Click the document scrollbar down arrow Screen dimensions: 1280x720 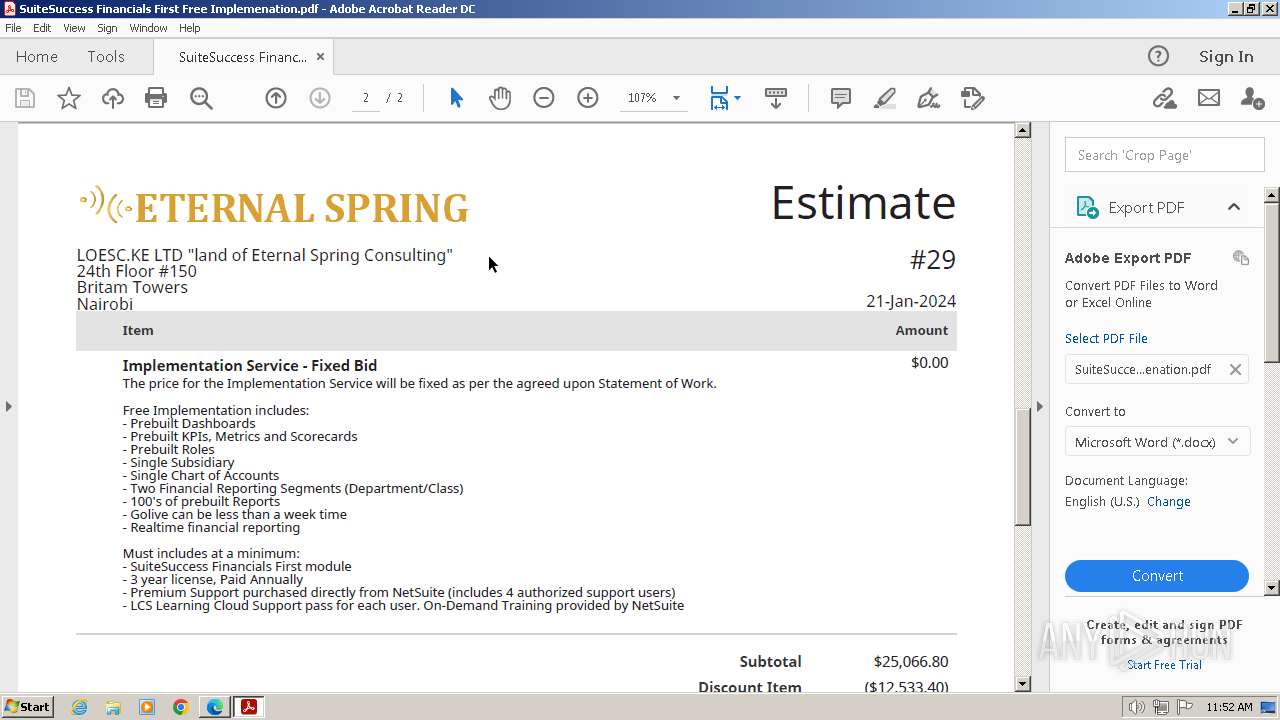coord(1022,684)
